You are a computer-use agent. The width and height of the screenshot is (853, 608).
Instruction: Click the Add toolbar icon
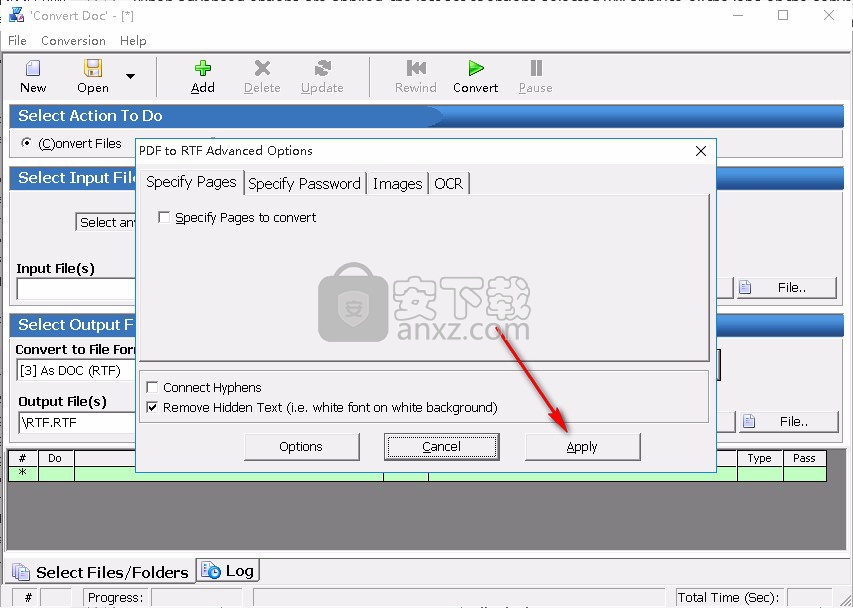pos(203,69)
